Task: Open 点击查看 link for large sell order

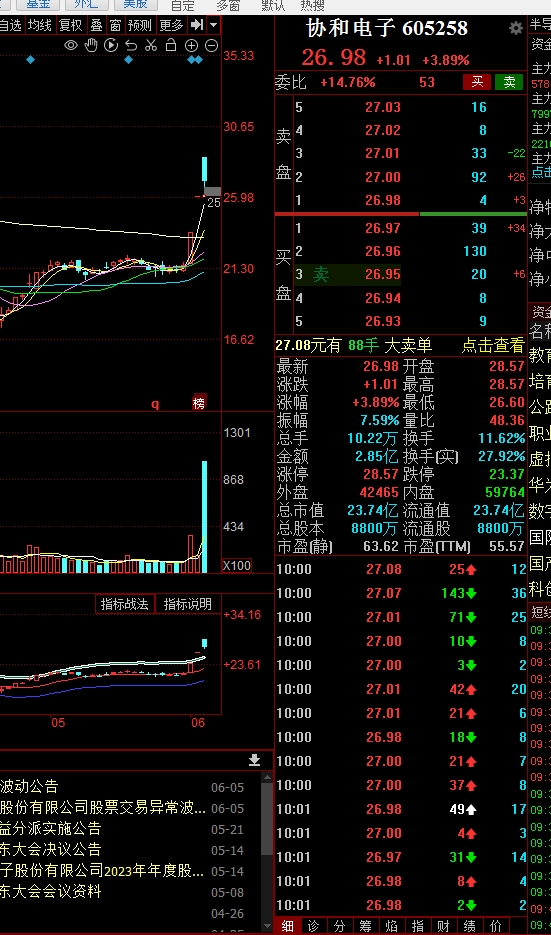Action: click(x=493, y=345)
